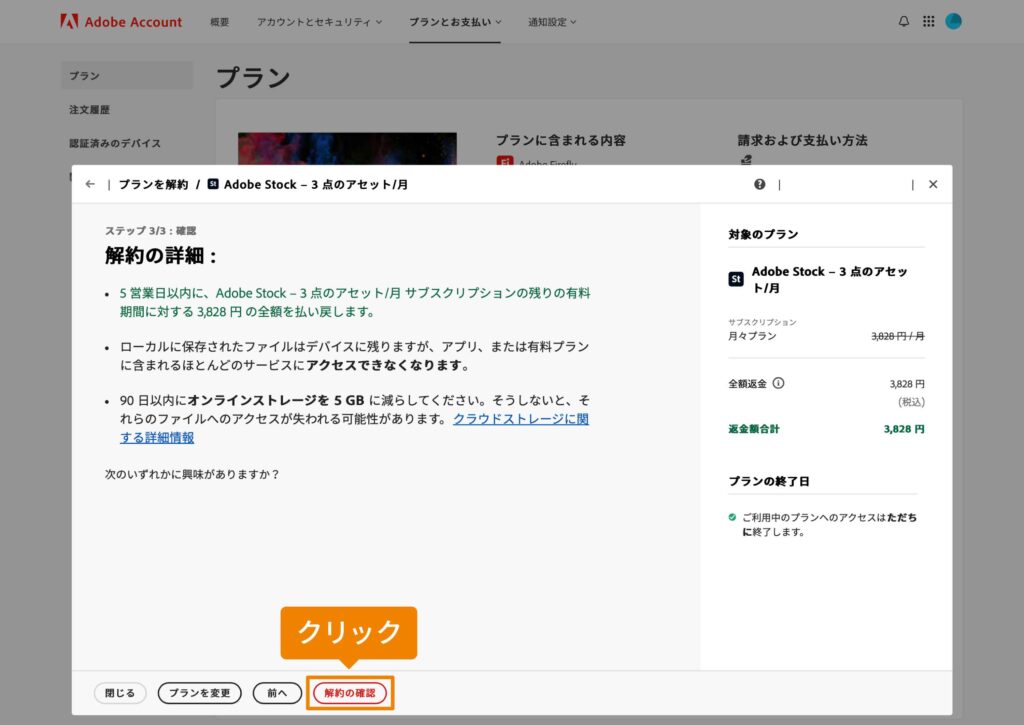
Task: Click the 返金額合計 label
Action: [754, 429]
